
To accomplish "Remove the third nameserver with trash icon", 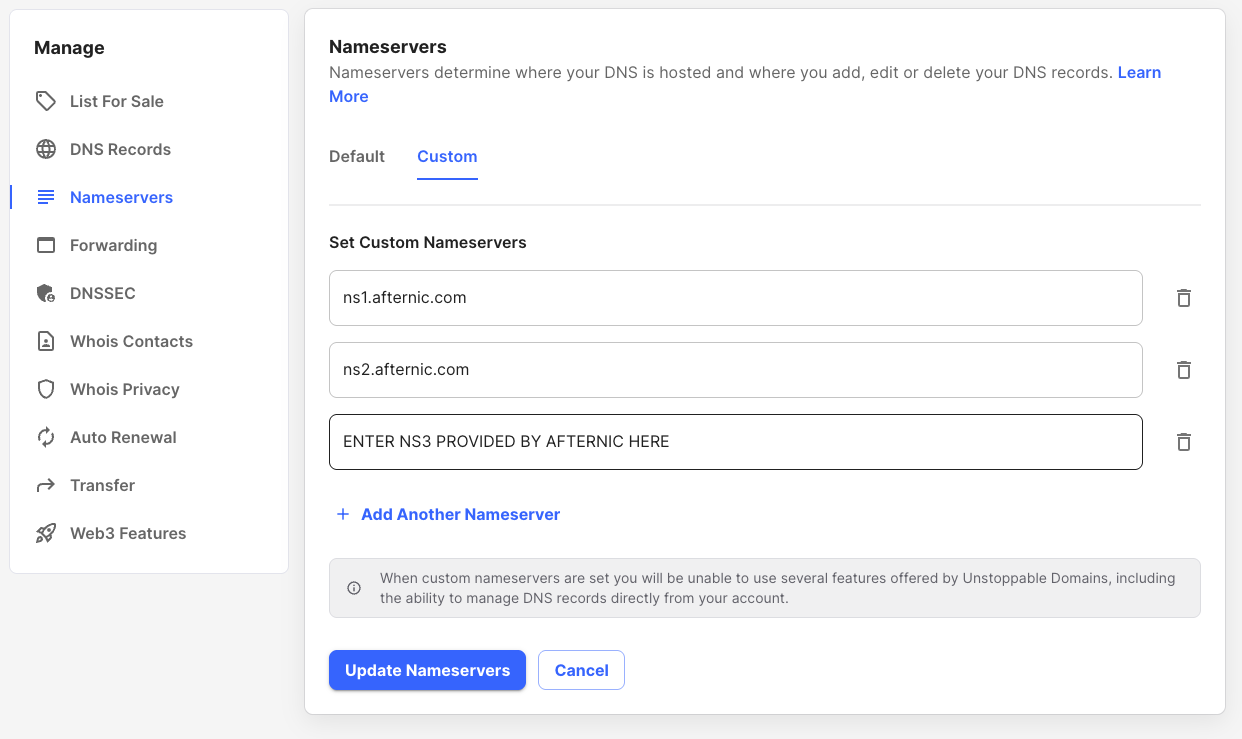I will point(1184,442).
